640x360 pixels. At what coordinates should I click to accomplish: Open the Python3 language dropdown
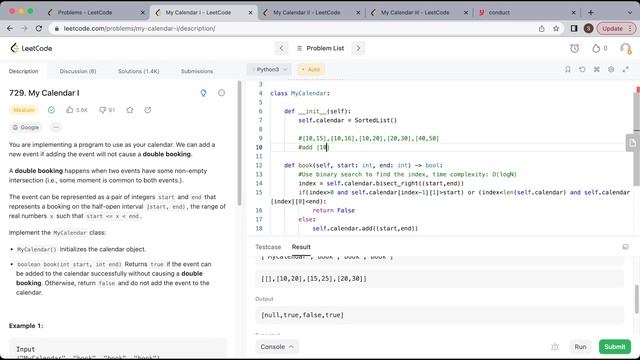(269, 69)
